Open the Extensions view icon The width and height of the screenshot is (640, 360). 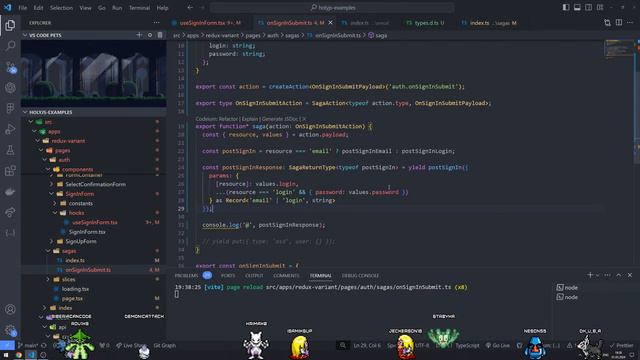click(10, 171)
